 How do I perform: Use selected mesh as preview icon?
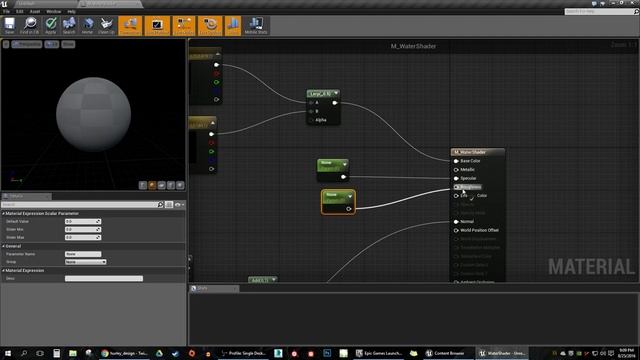pyautogui.click(x=180, y=185)
